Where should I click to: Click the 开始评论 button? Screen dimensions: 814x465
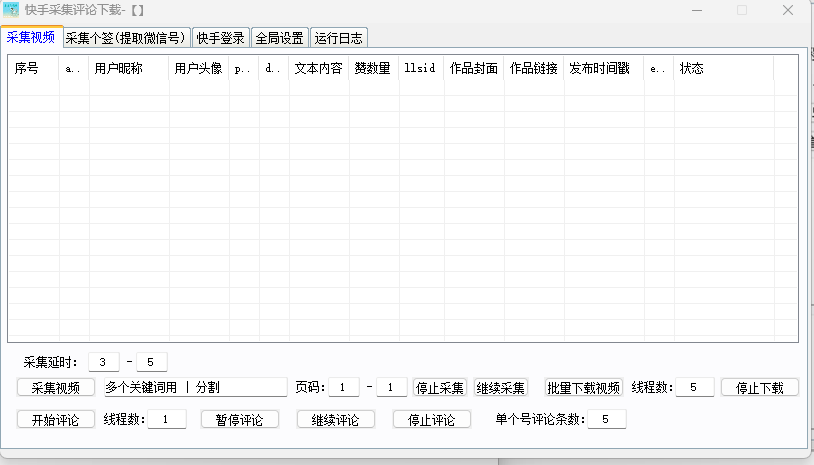click(56, 420)
